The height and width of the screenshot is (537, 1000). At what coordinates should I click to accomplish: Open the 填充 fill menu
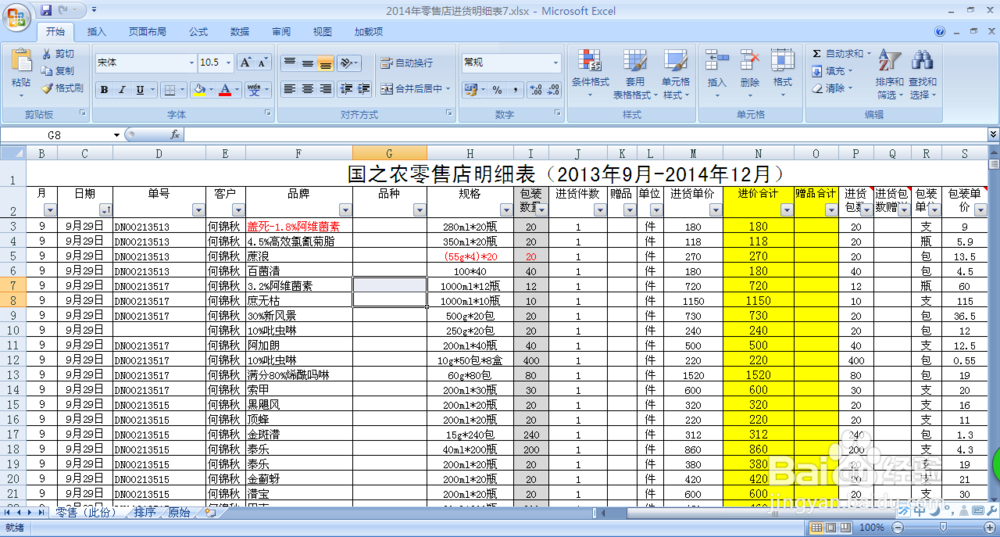[832, 71]
